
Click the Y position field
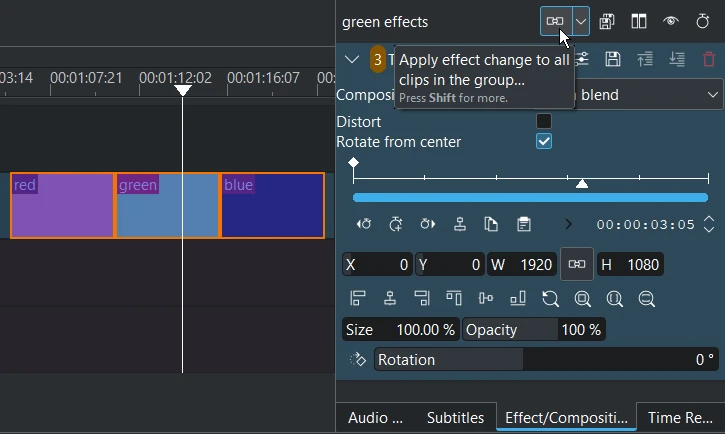[450, 264]
